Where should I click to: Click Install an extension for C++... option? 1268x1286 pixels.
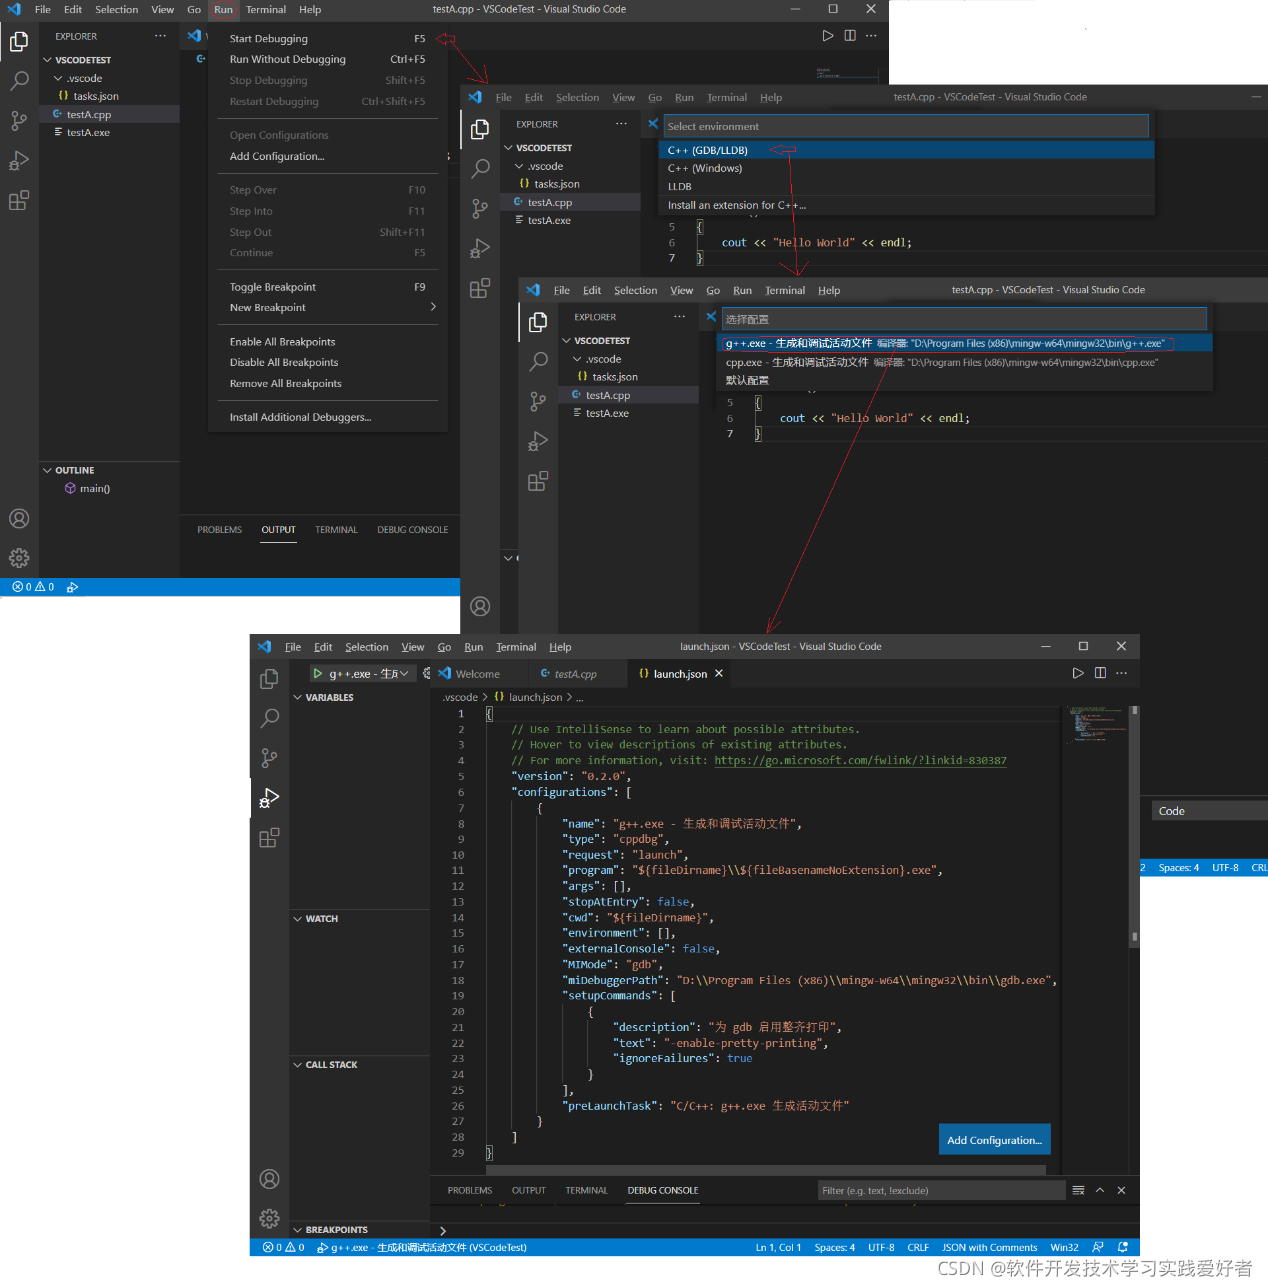(x=907, y=205)
